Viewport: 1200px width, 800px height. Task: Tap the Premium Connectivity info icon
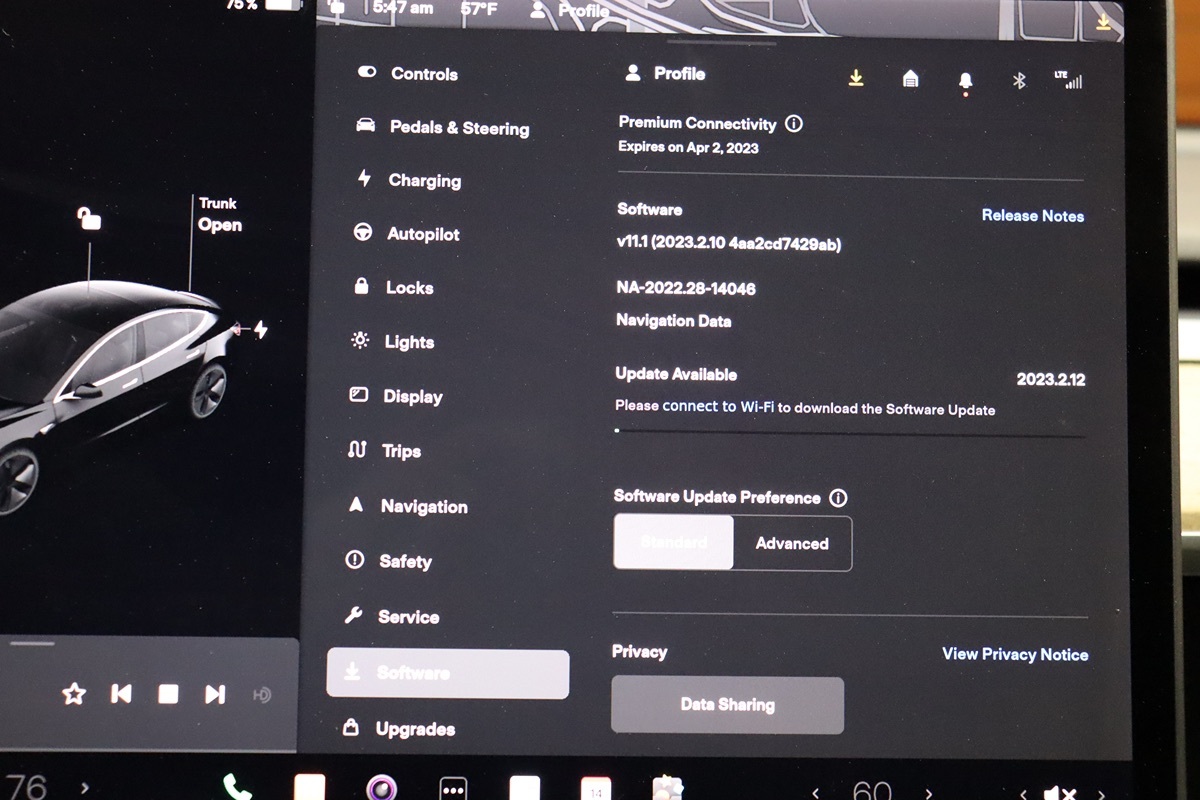794,124
